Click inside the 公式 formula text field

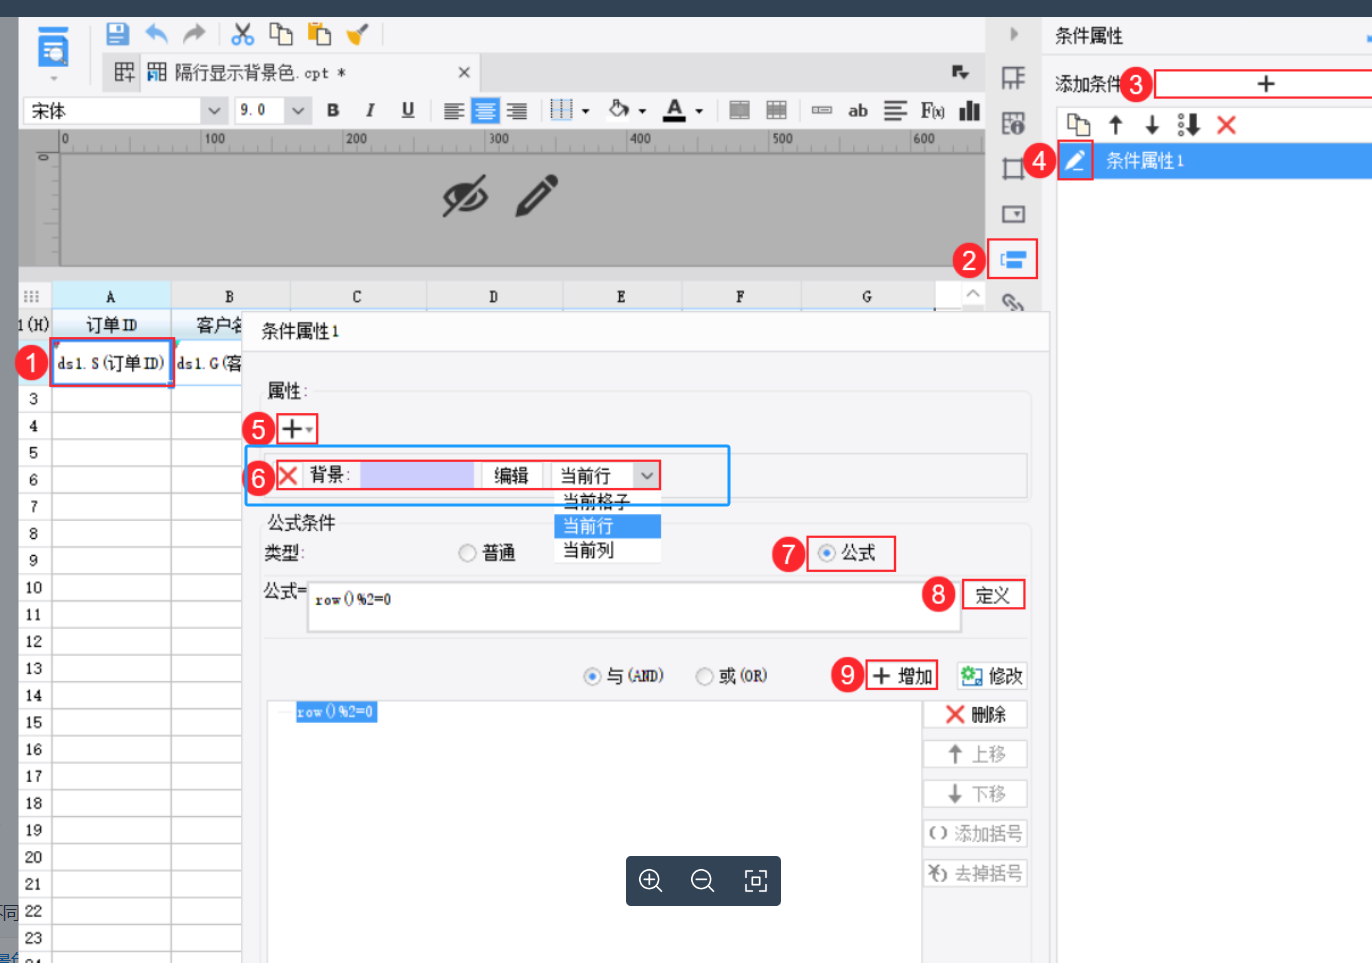pyautogui.click(x=634, y=607)
